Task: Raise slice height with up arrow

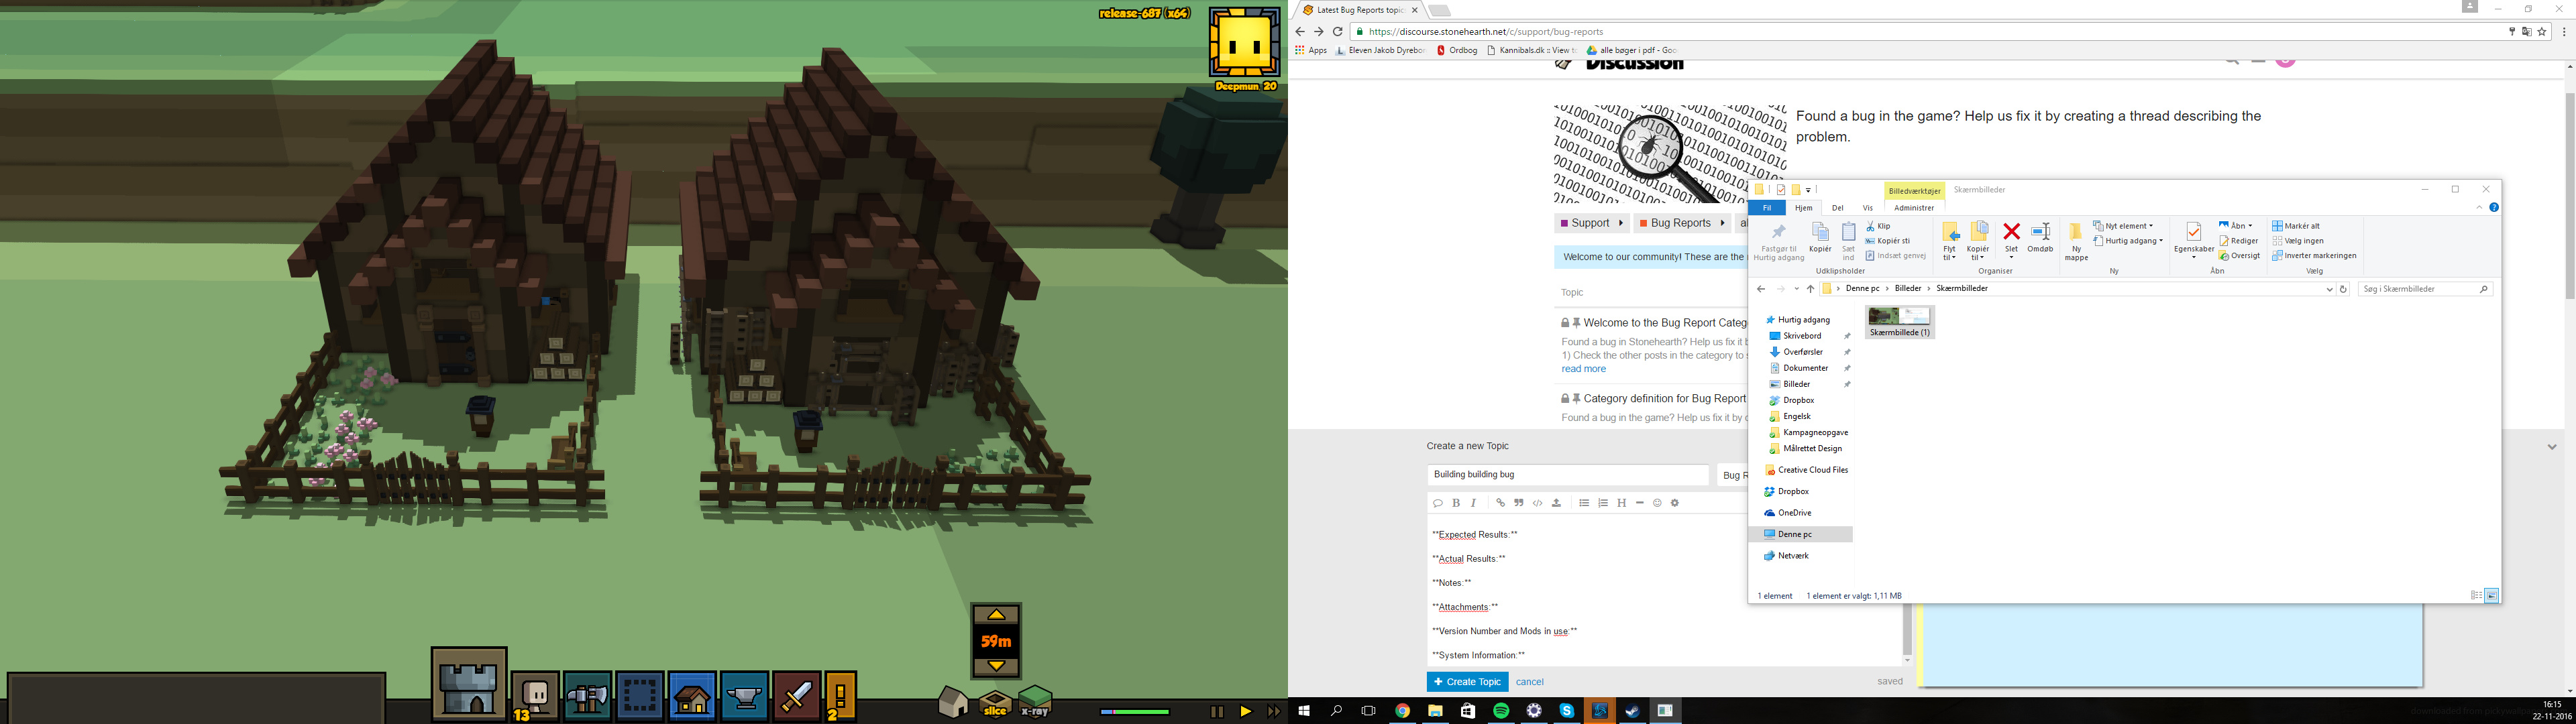Action: point(996,615)
